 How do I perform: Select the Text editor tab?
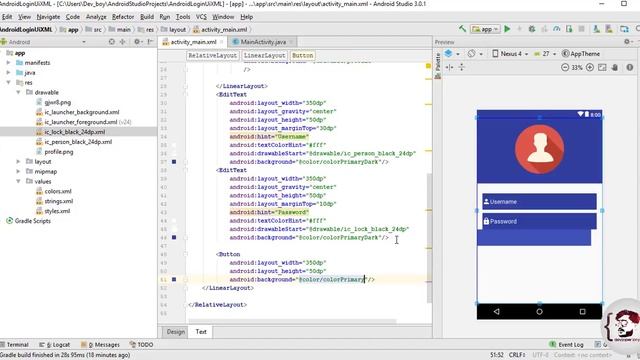click(x=201, y=332)
